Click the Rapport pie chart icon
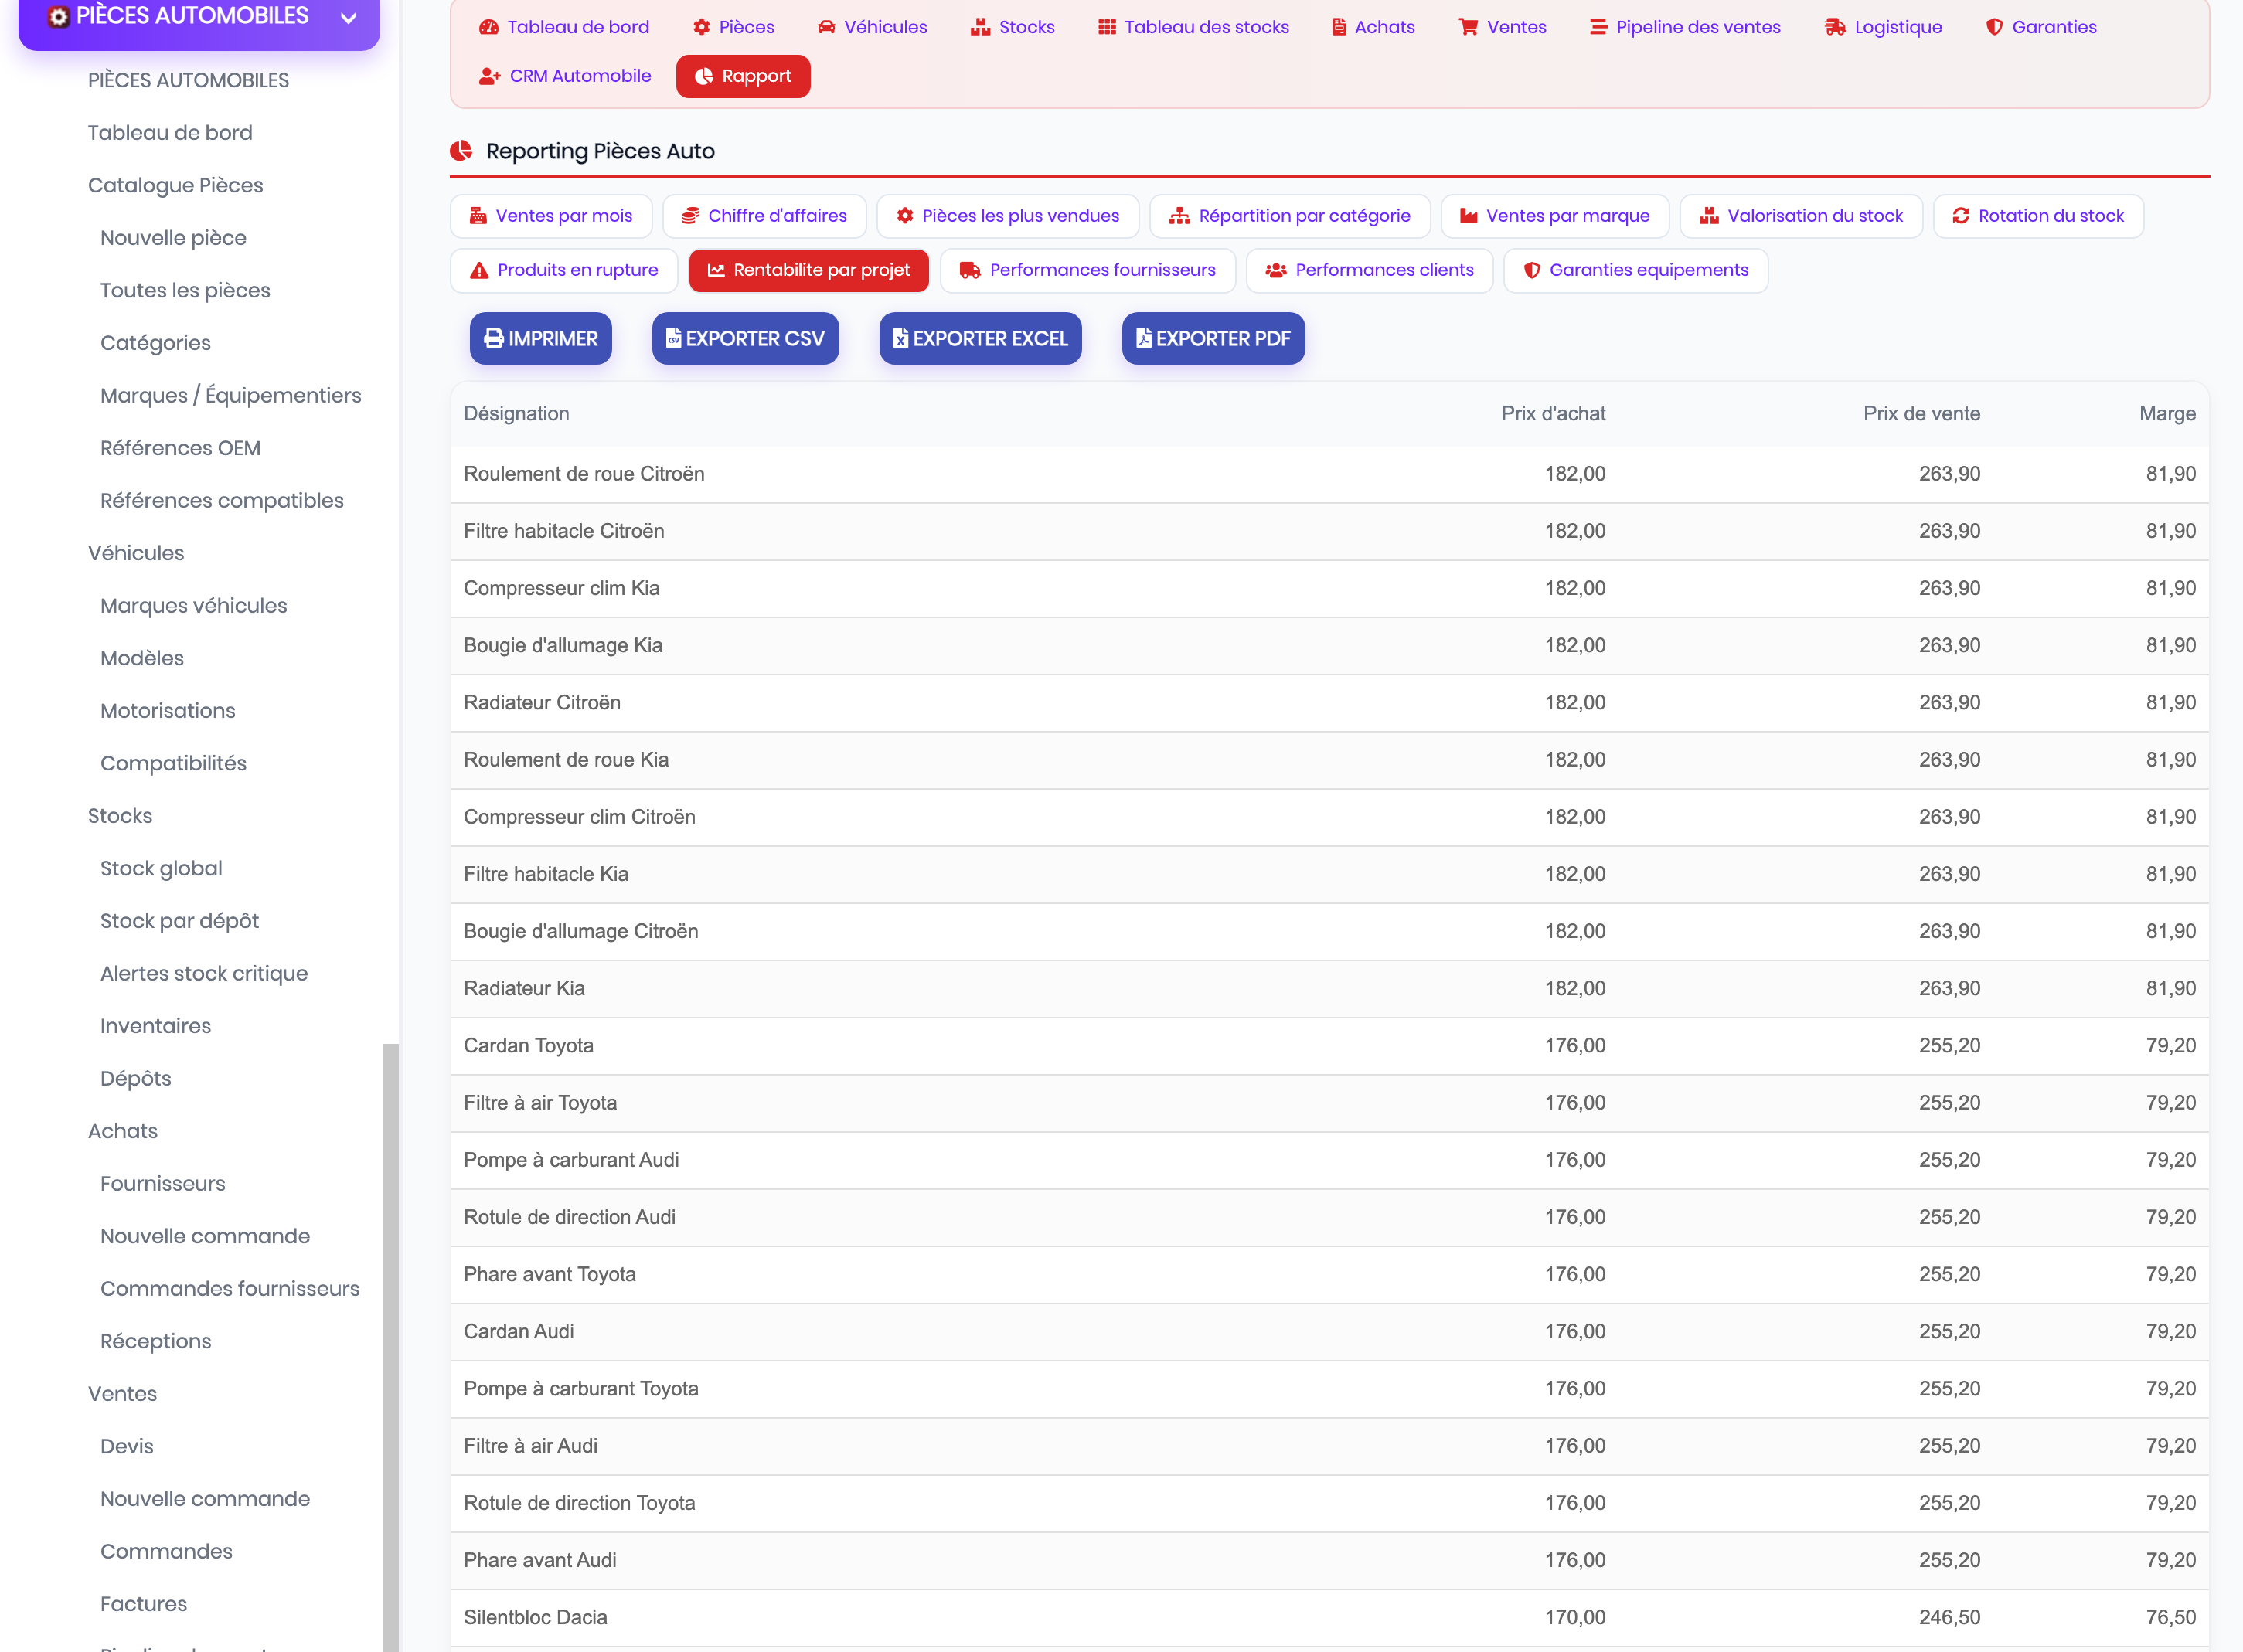Screen dimensions: 2243x1652 (704, 76)
